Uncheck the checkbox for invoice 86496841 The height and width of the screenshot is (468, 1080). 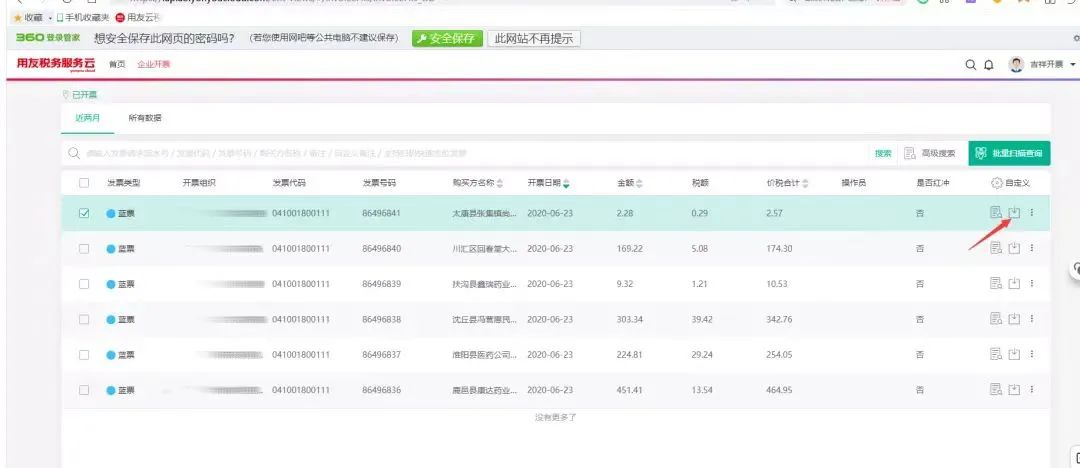click(84, 213)
